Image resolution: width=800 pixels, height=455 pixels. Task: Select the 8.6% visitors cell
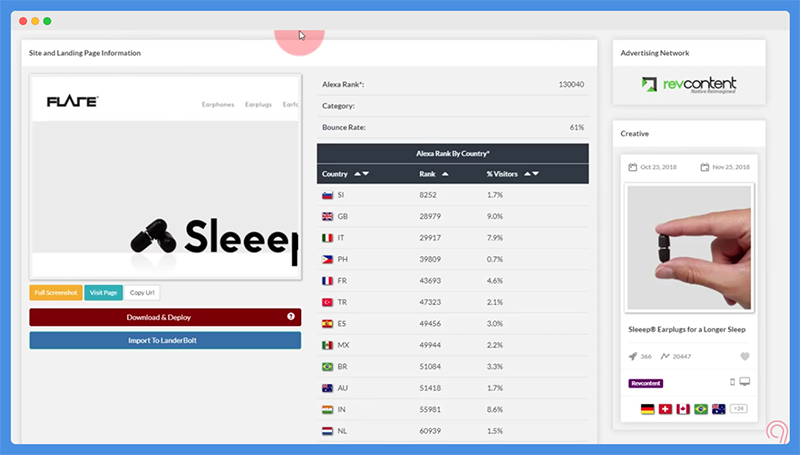point(495,409)
